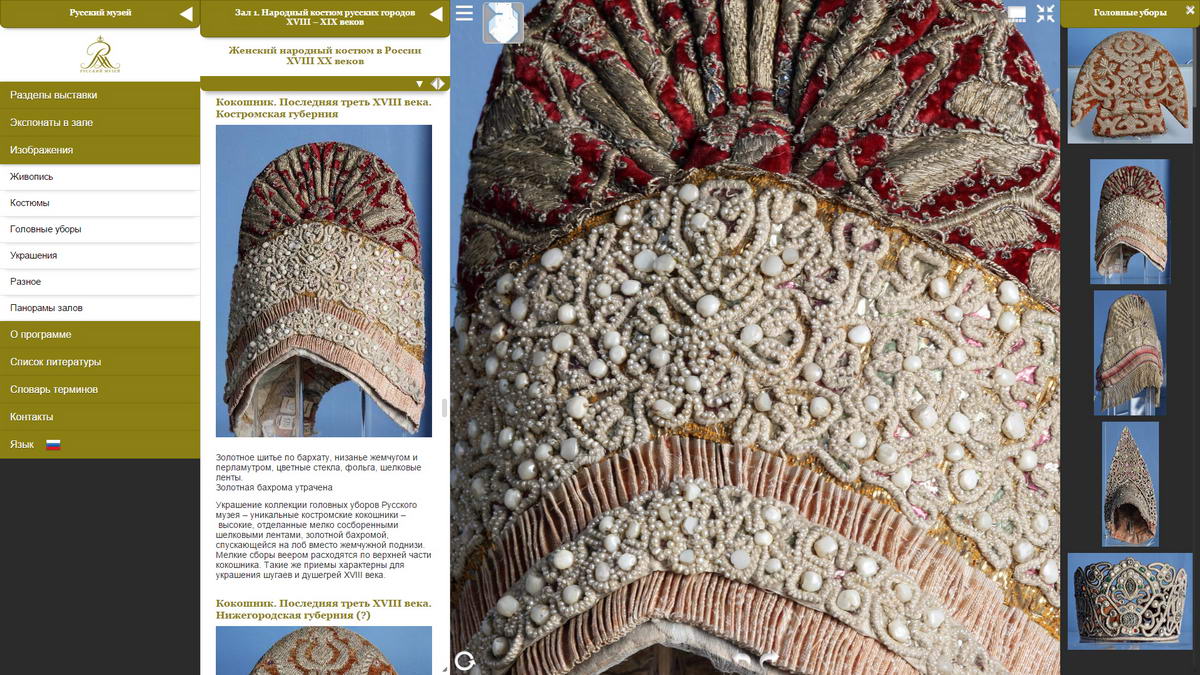
Task: Collapse the Русский музей panel with arrow
Action: (186, 14)
